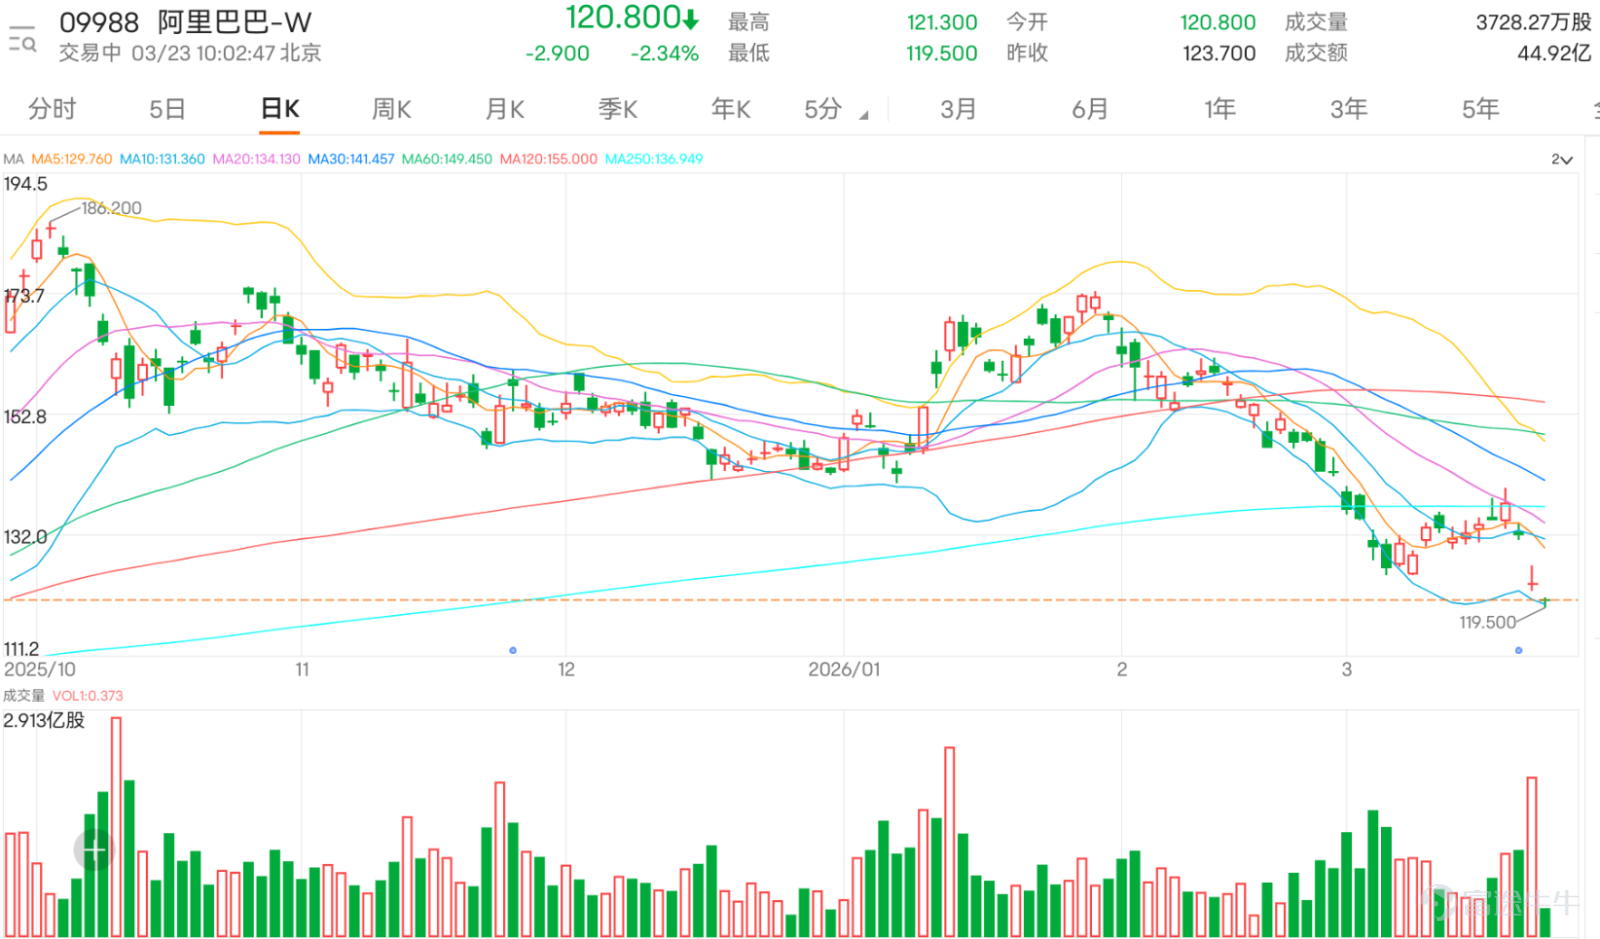The image size is (1600, 939).
Task: Click the 今开 value 120.800
Action: tap(1218, 23)
